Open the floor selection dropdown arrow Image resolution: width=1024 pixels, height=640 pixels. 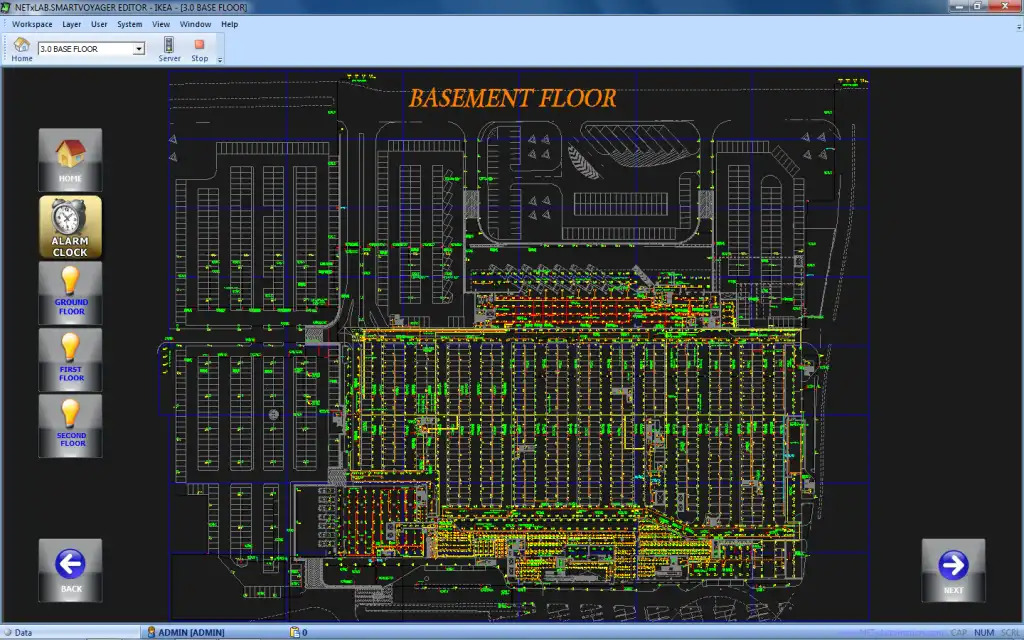tap(139, 48)
